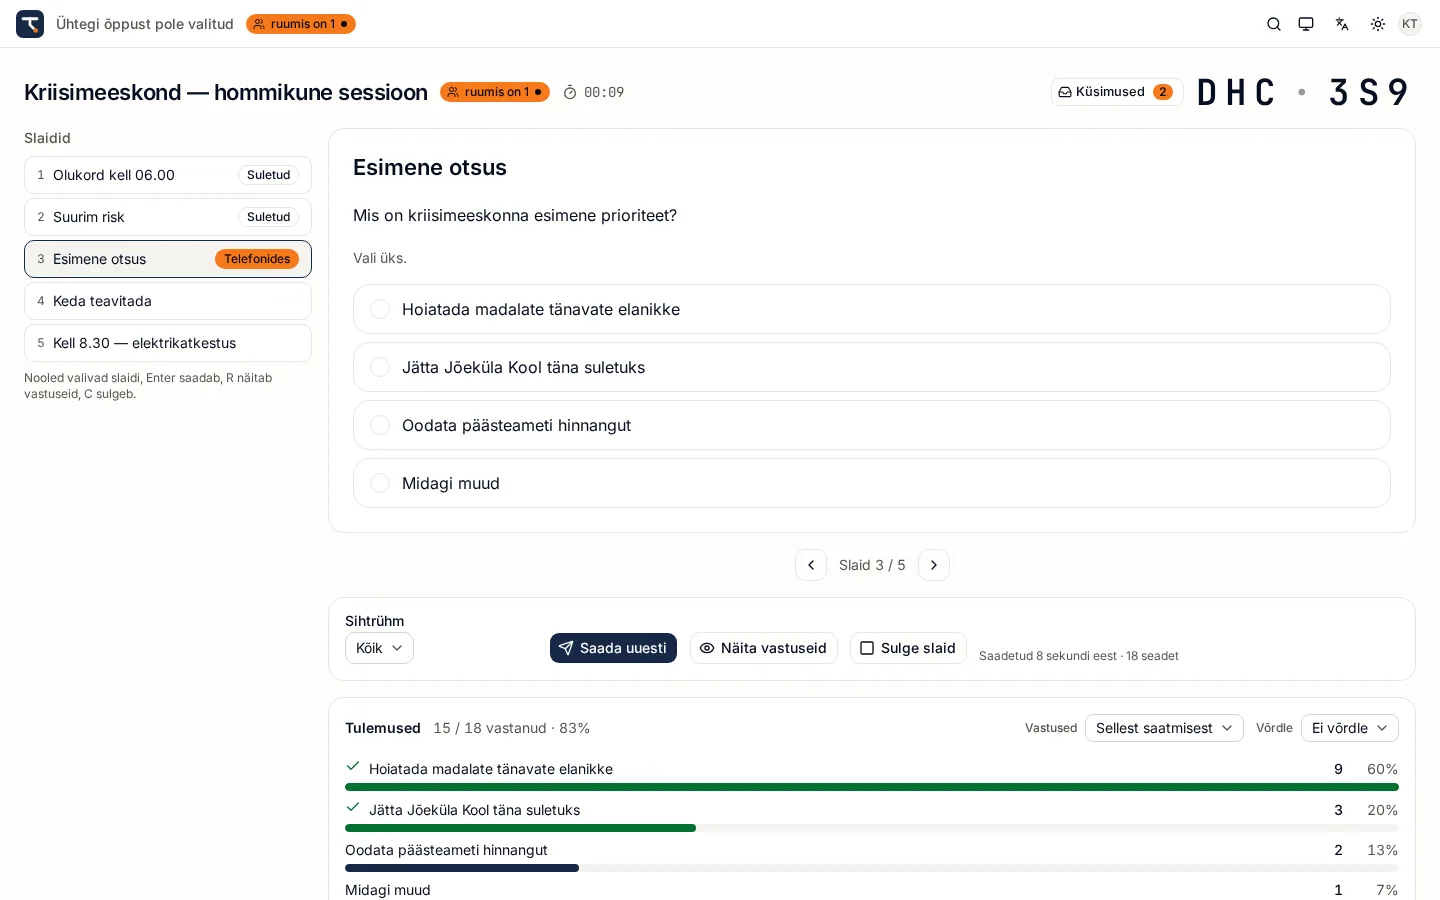
Task: Click the stopwatch icon next to 00:09
Action: click(x=570, y=92)
